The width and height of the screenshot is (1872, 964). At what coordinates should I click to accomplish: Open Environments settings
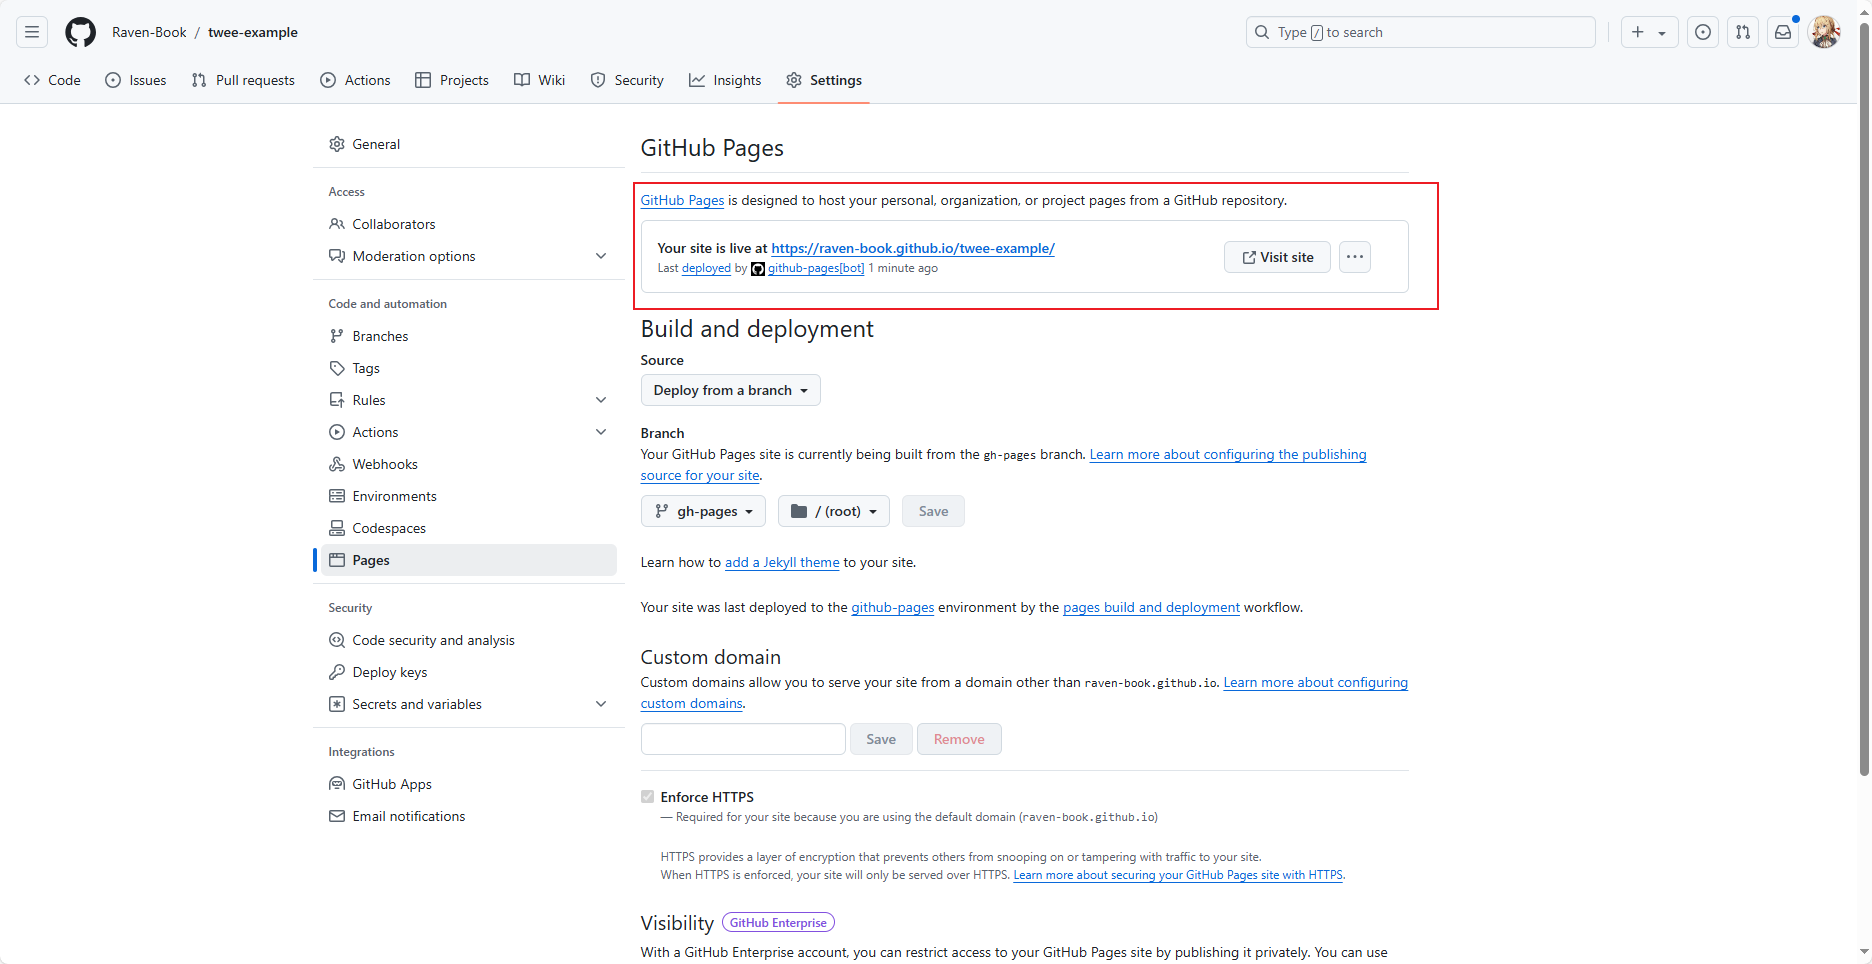coord(468,496)
